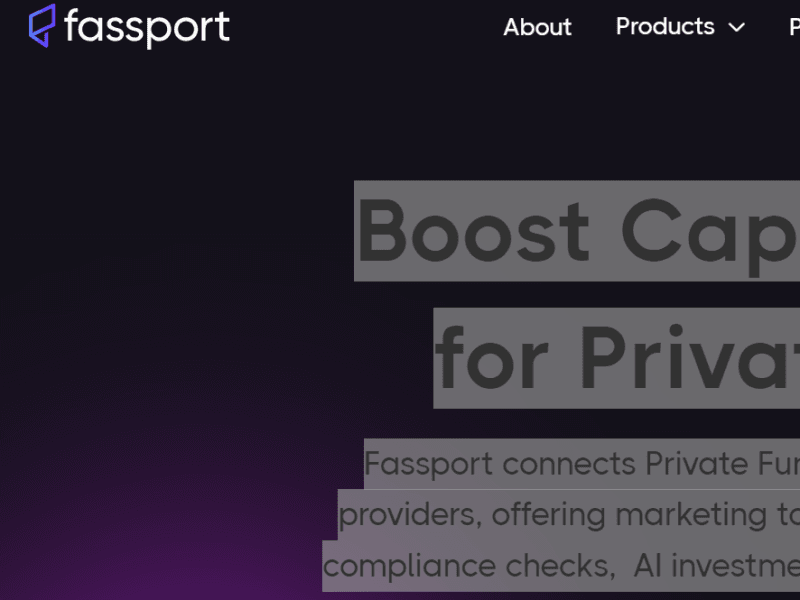Select the About menu item
800x600 pixels.
(537, 27)
